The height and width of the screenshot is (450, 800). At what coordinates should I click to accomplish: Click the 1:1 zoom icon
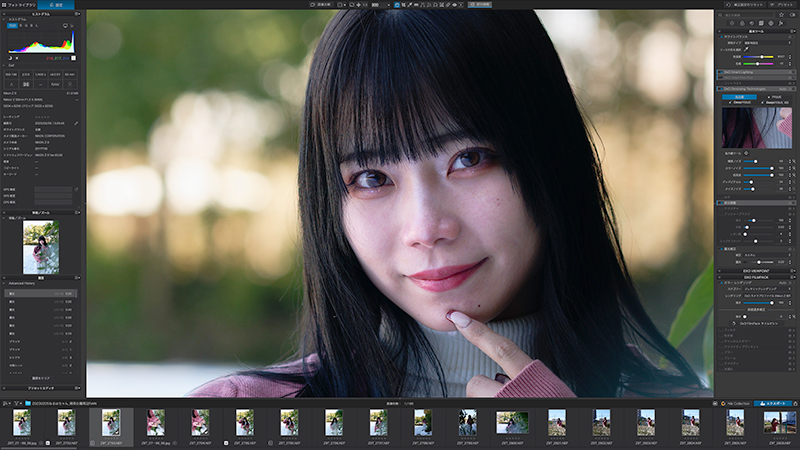(365, 5)
